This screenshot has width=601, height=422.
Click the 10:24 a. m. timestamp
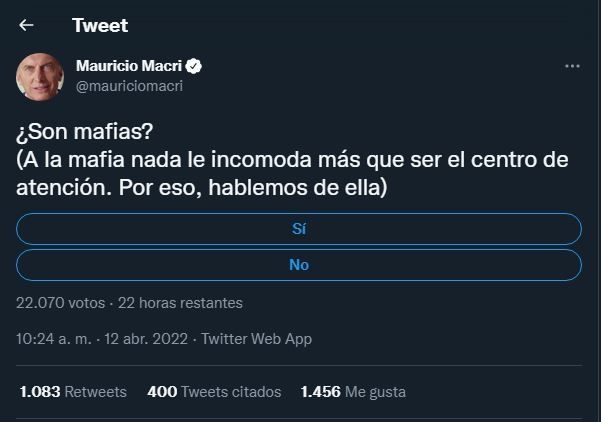coord(53,339)
